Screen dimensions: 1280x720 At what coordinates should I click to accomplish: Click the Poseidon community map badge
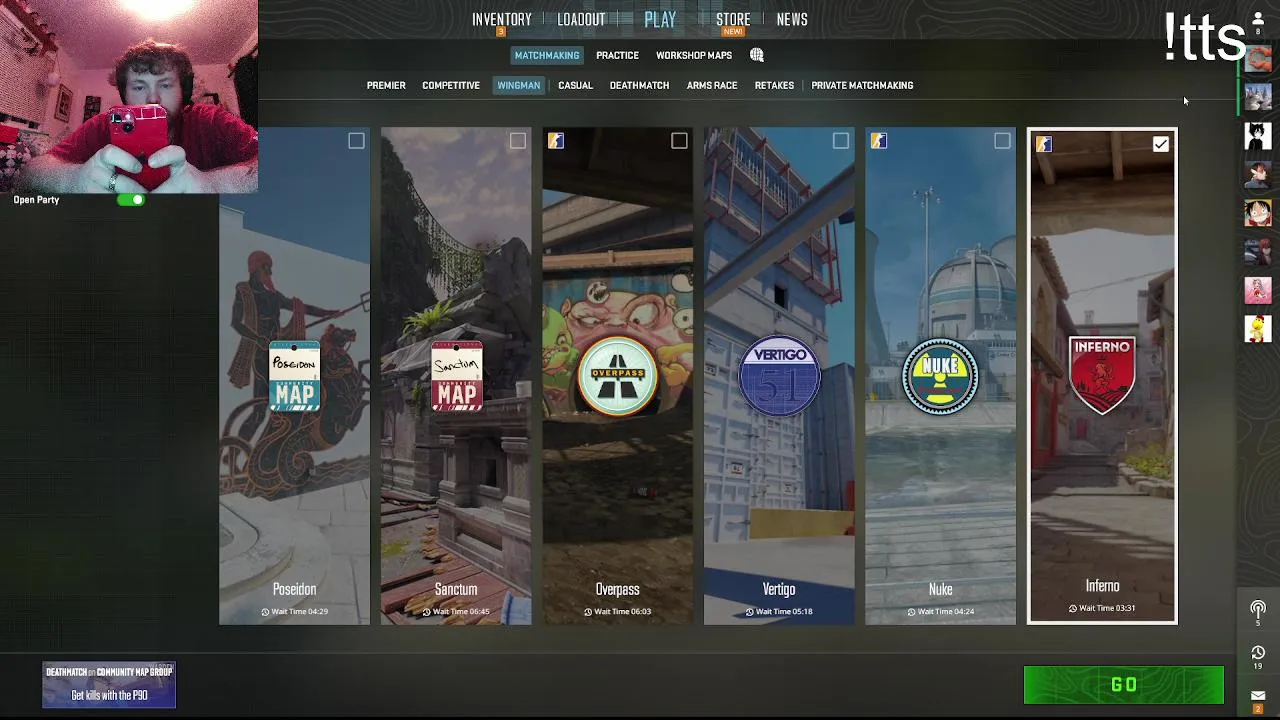tap(294, 377)
